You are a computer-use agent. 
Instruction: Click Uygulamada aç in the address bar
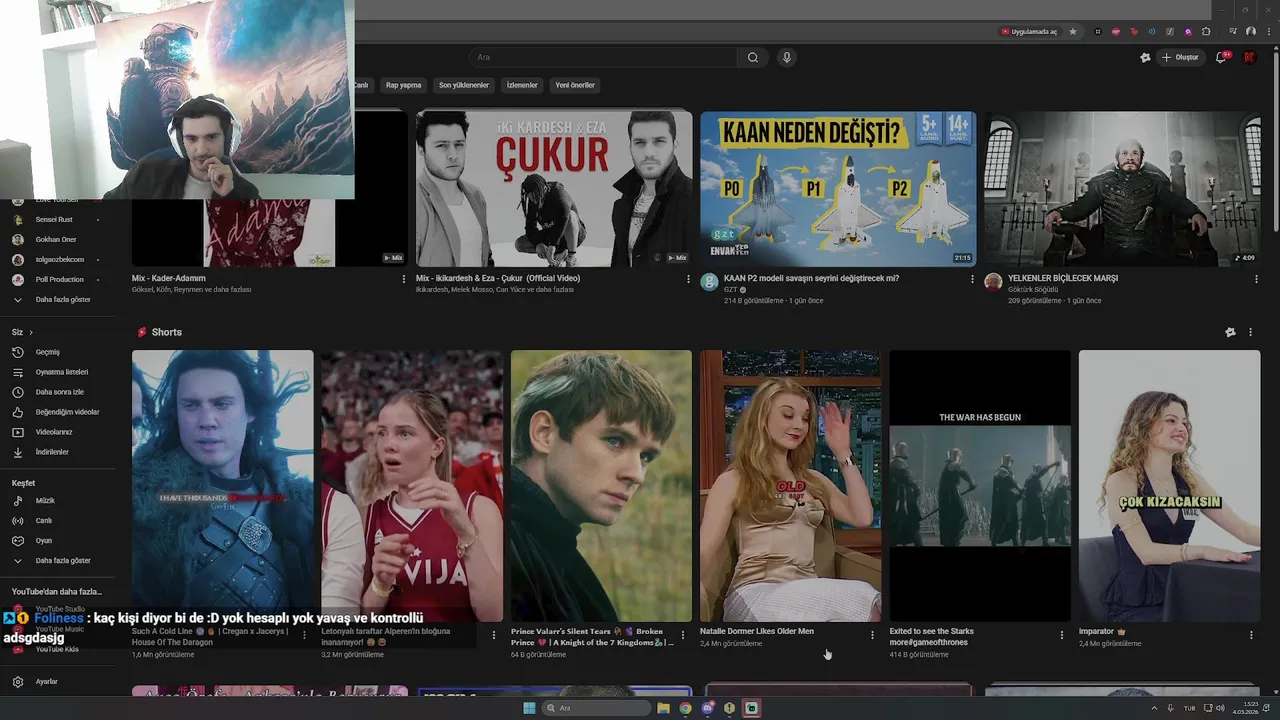1028,31
